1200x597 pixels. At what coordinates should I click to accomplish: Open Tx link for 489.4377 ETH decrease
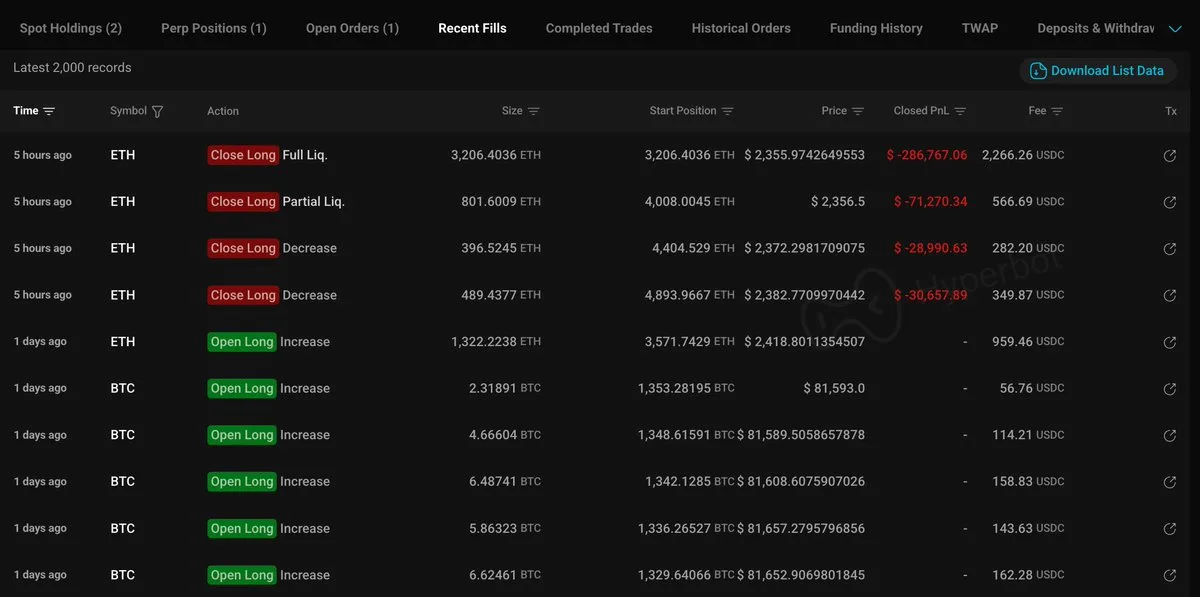pyautogui.click(x=1170, y=295)
